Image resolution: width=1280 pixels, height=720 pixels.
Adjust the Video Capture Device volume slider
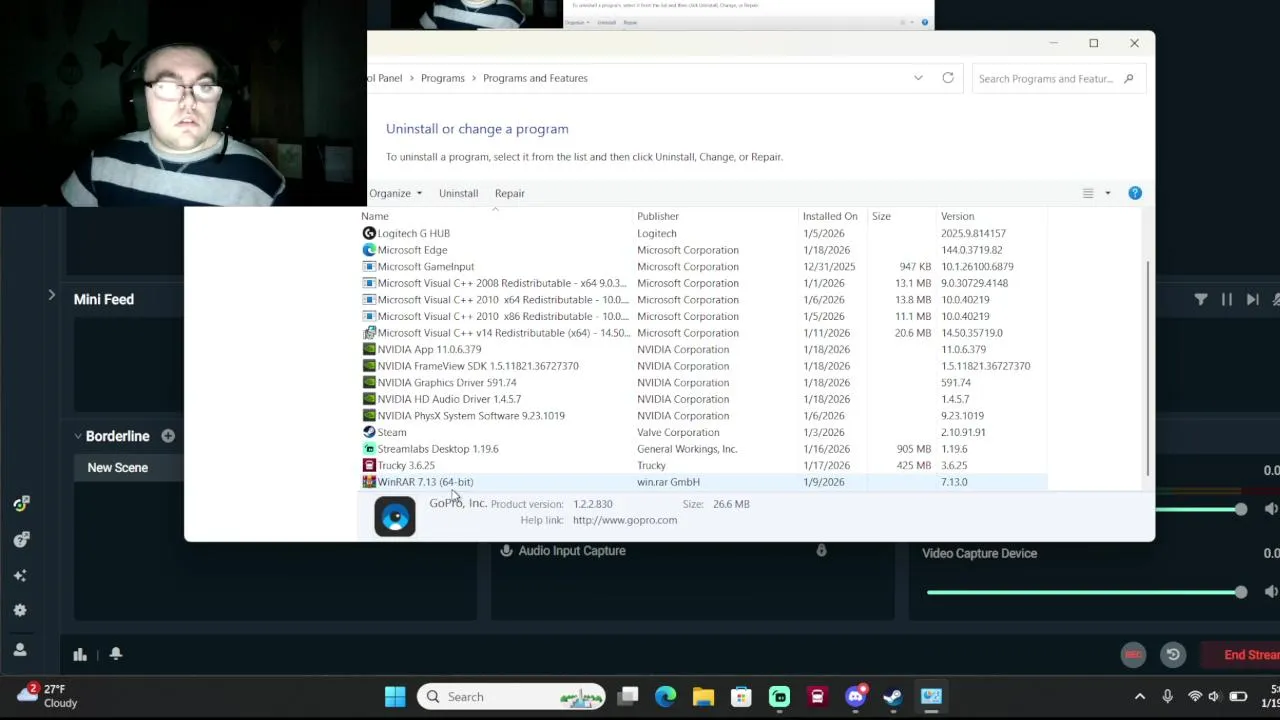tap(1086, 592)
